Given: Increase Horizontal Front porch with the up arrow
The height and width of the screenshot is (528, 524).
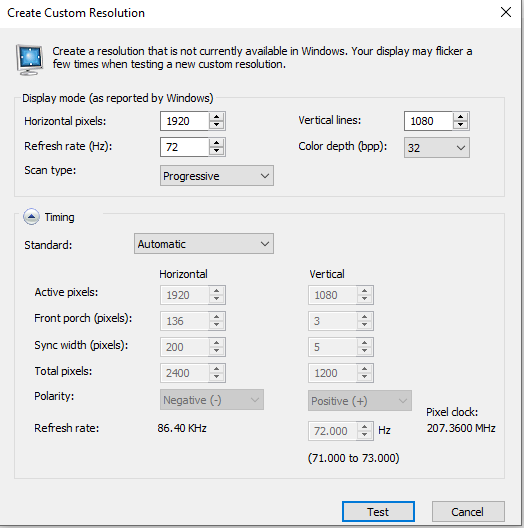Looking at the screenshot, I should point(217,317).
